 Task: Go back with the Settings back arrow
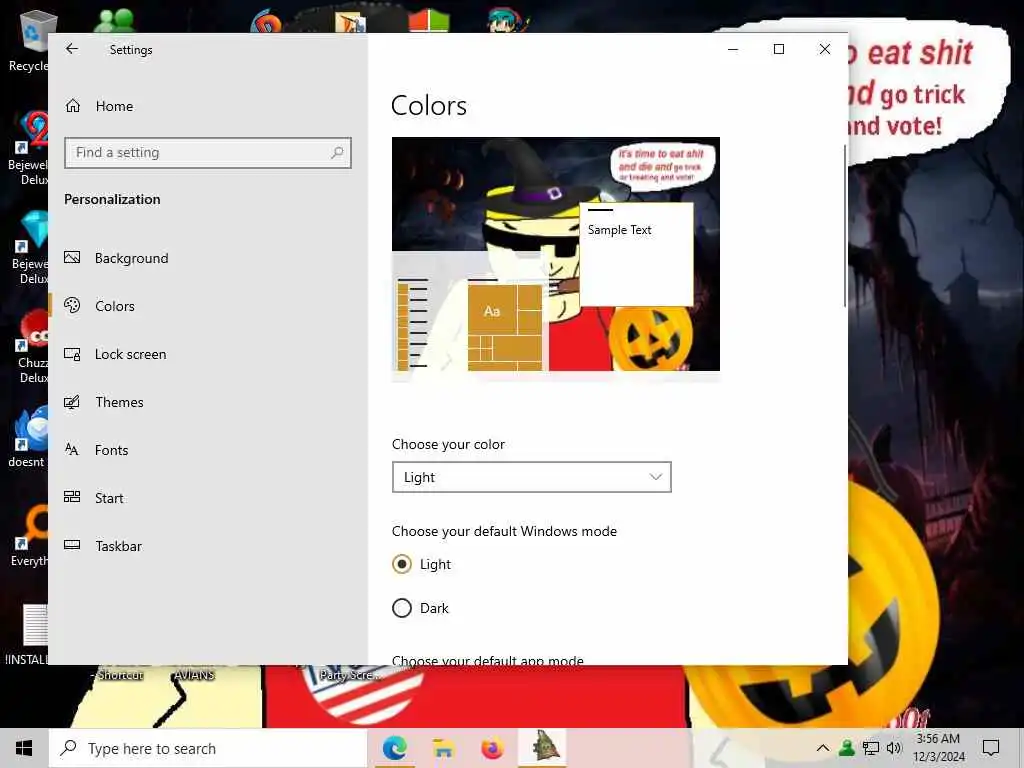coord(72,49)
